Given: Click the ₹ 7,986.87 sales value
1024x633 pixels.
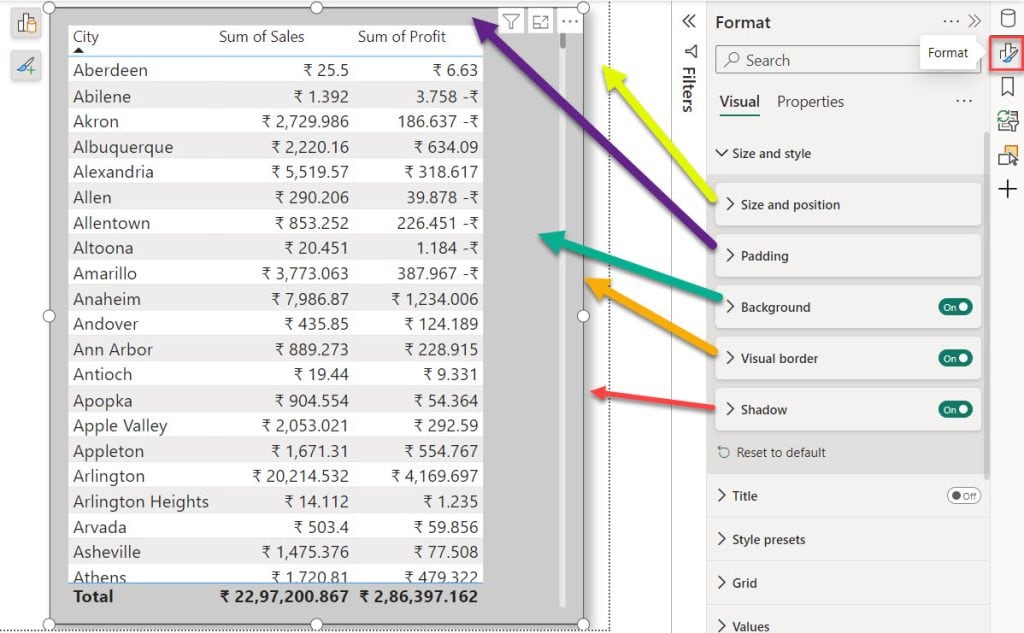Looking at the screenshot, I should point(310,299).
